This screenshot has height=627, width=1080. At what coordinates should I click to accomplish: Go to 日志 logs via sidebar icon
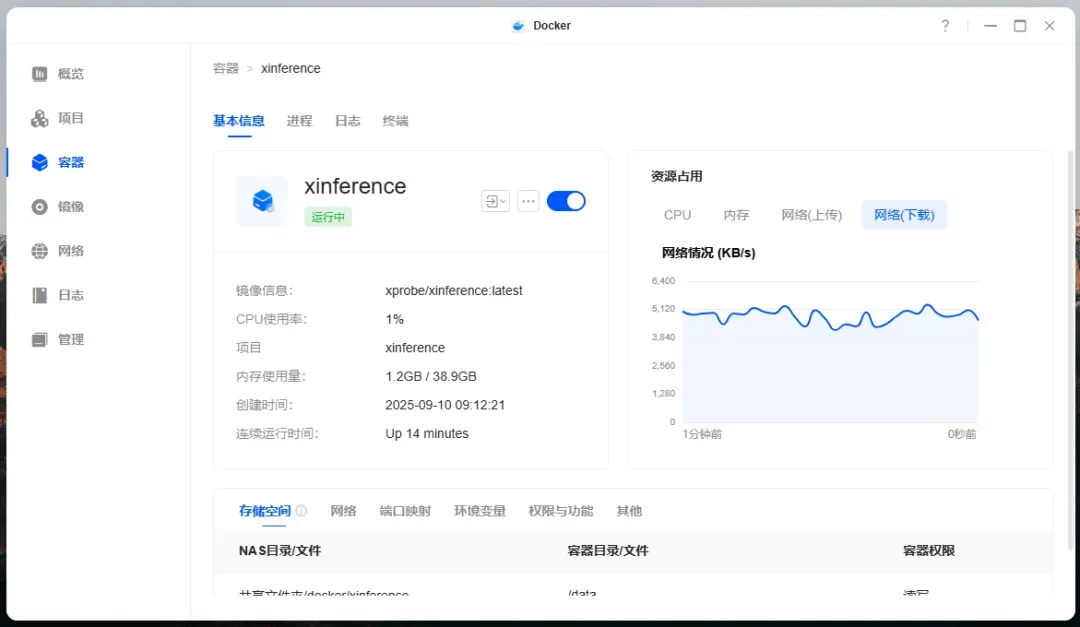[x=40, y=295]
